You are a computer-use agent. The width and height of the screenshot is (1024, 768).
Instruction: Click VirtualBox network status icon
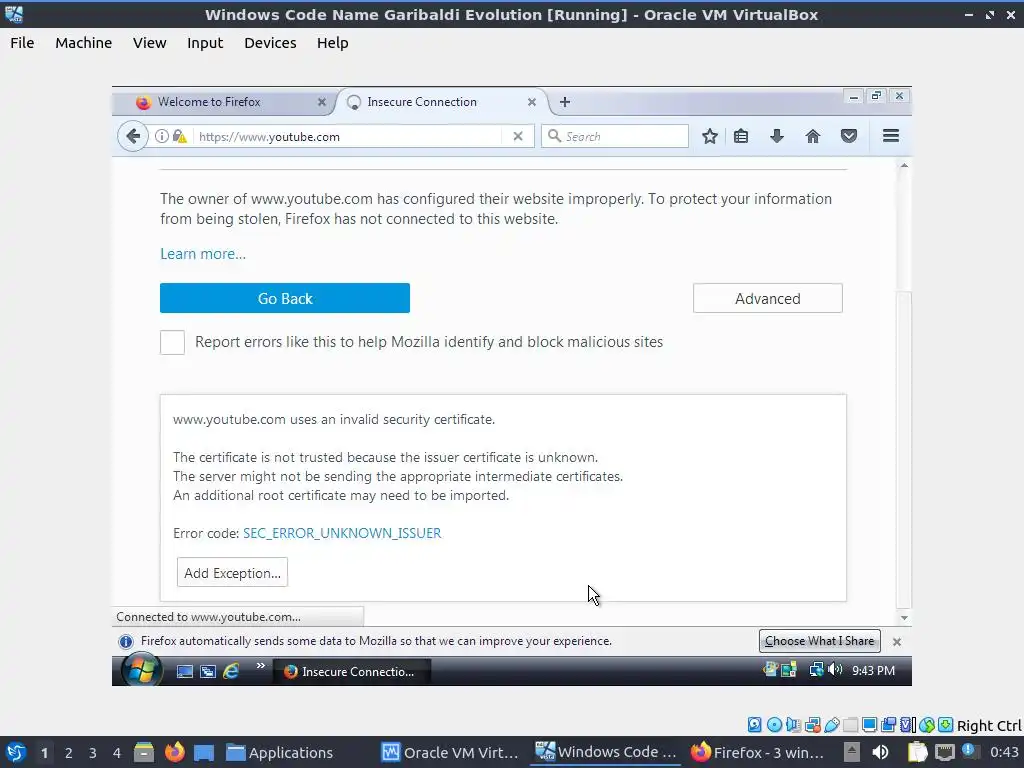(813, 724)
